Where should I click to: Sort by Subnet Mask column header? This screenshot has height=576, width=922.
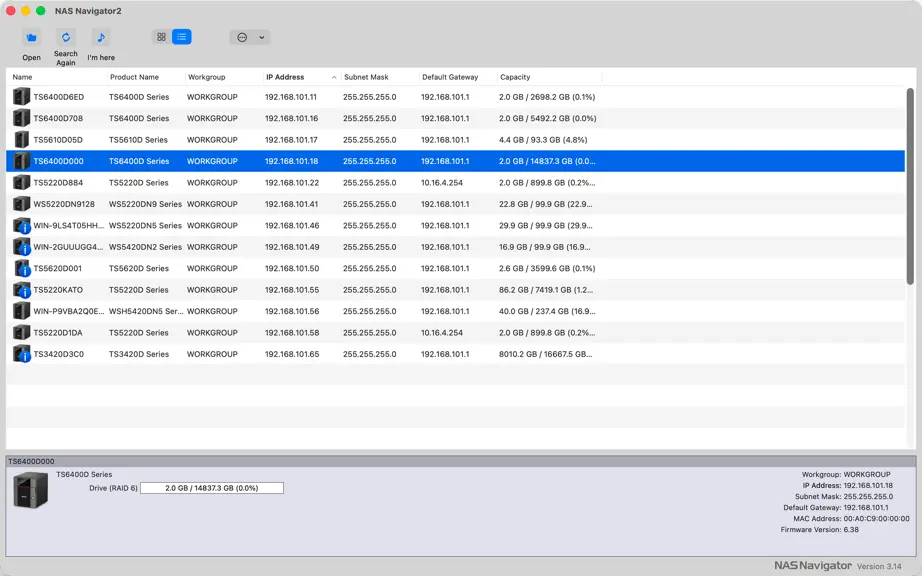click(x=366, y=77)
